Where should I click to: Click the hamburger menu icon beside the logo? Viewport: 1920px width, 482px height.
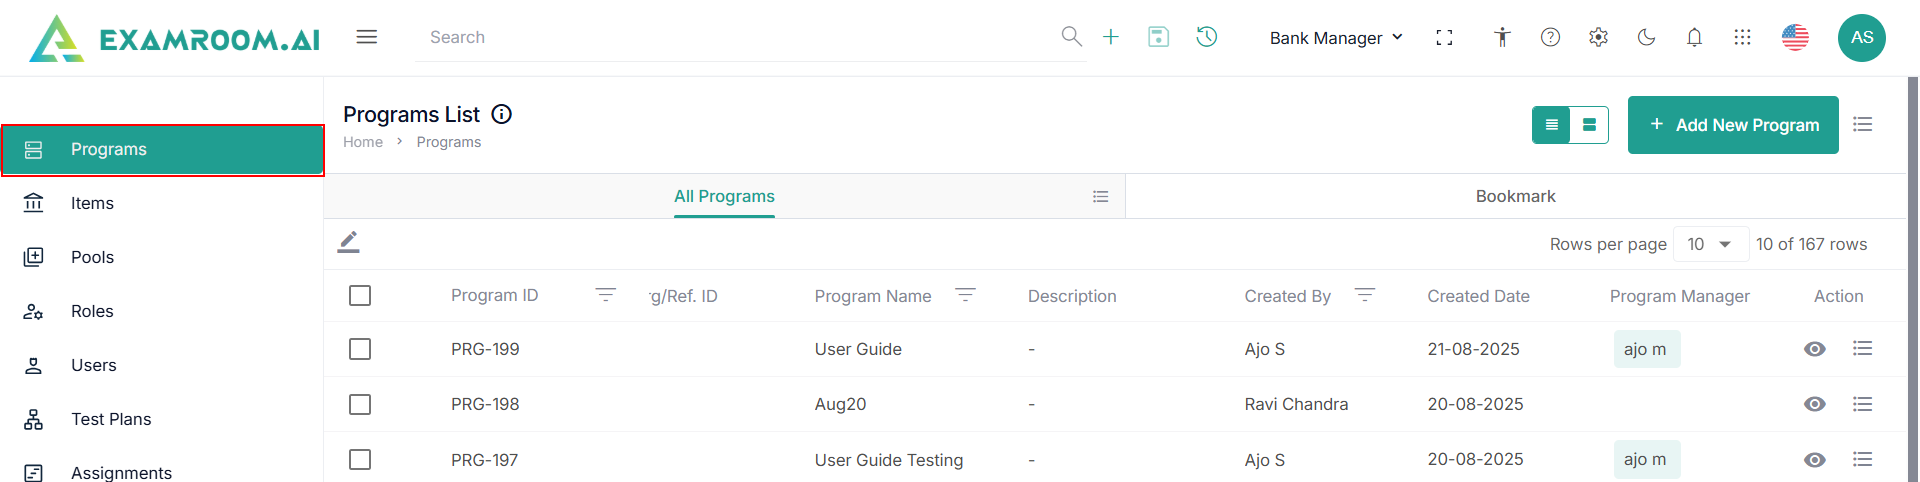(x=367, y=37)
